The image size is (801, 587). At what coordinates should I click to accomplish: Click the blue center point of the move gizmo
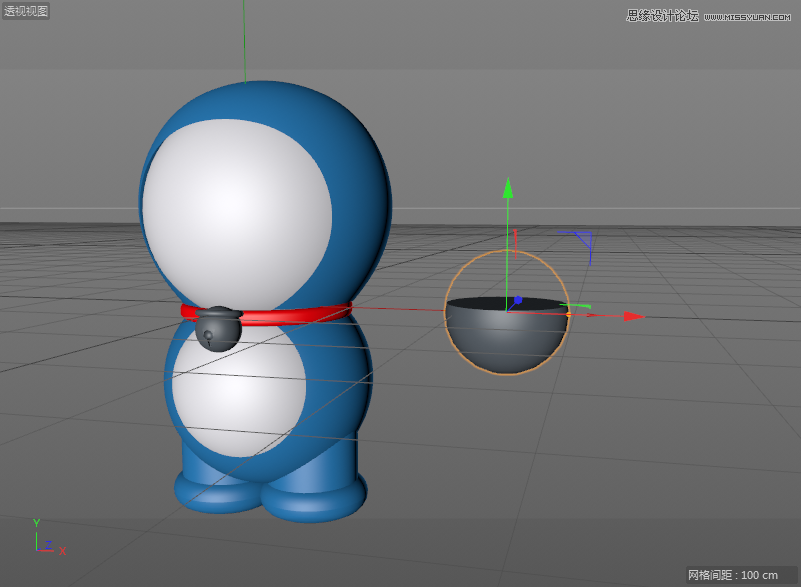click(518, 300)
